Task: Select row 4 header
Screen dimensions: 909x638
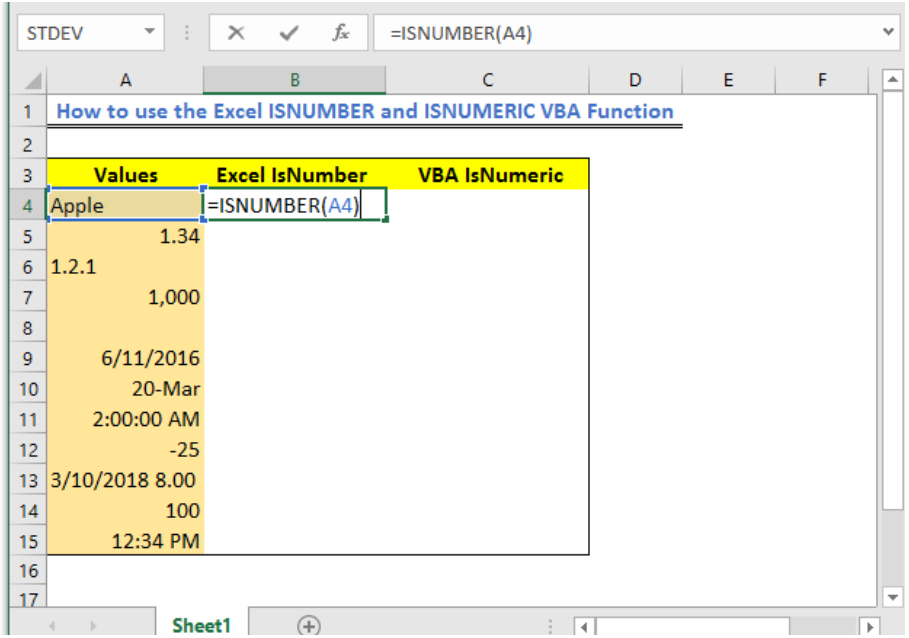Action: point(28,206)
